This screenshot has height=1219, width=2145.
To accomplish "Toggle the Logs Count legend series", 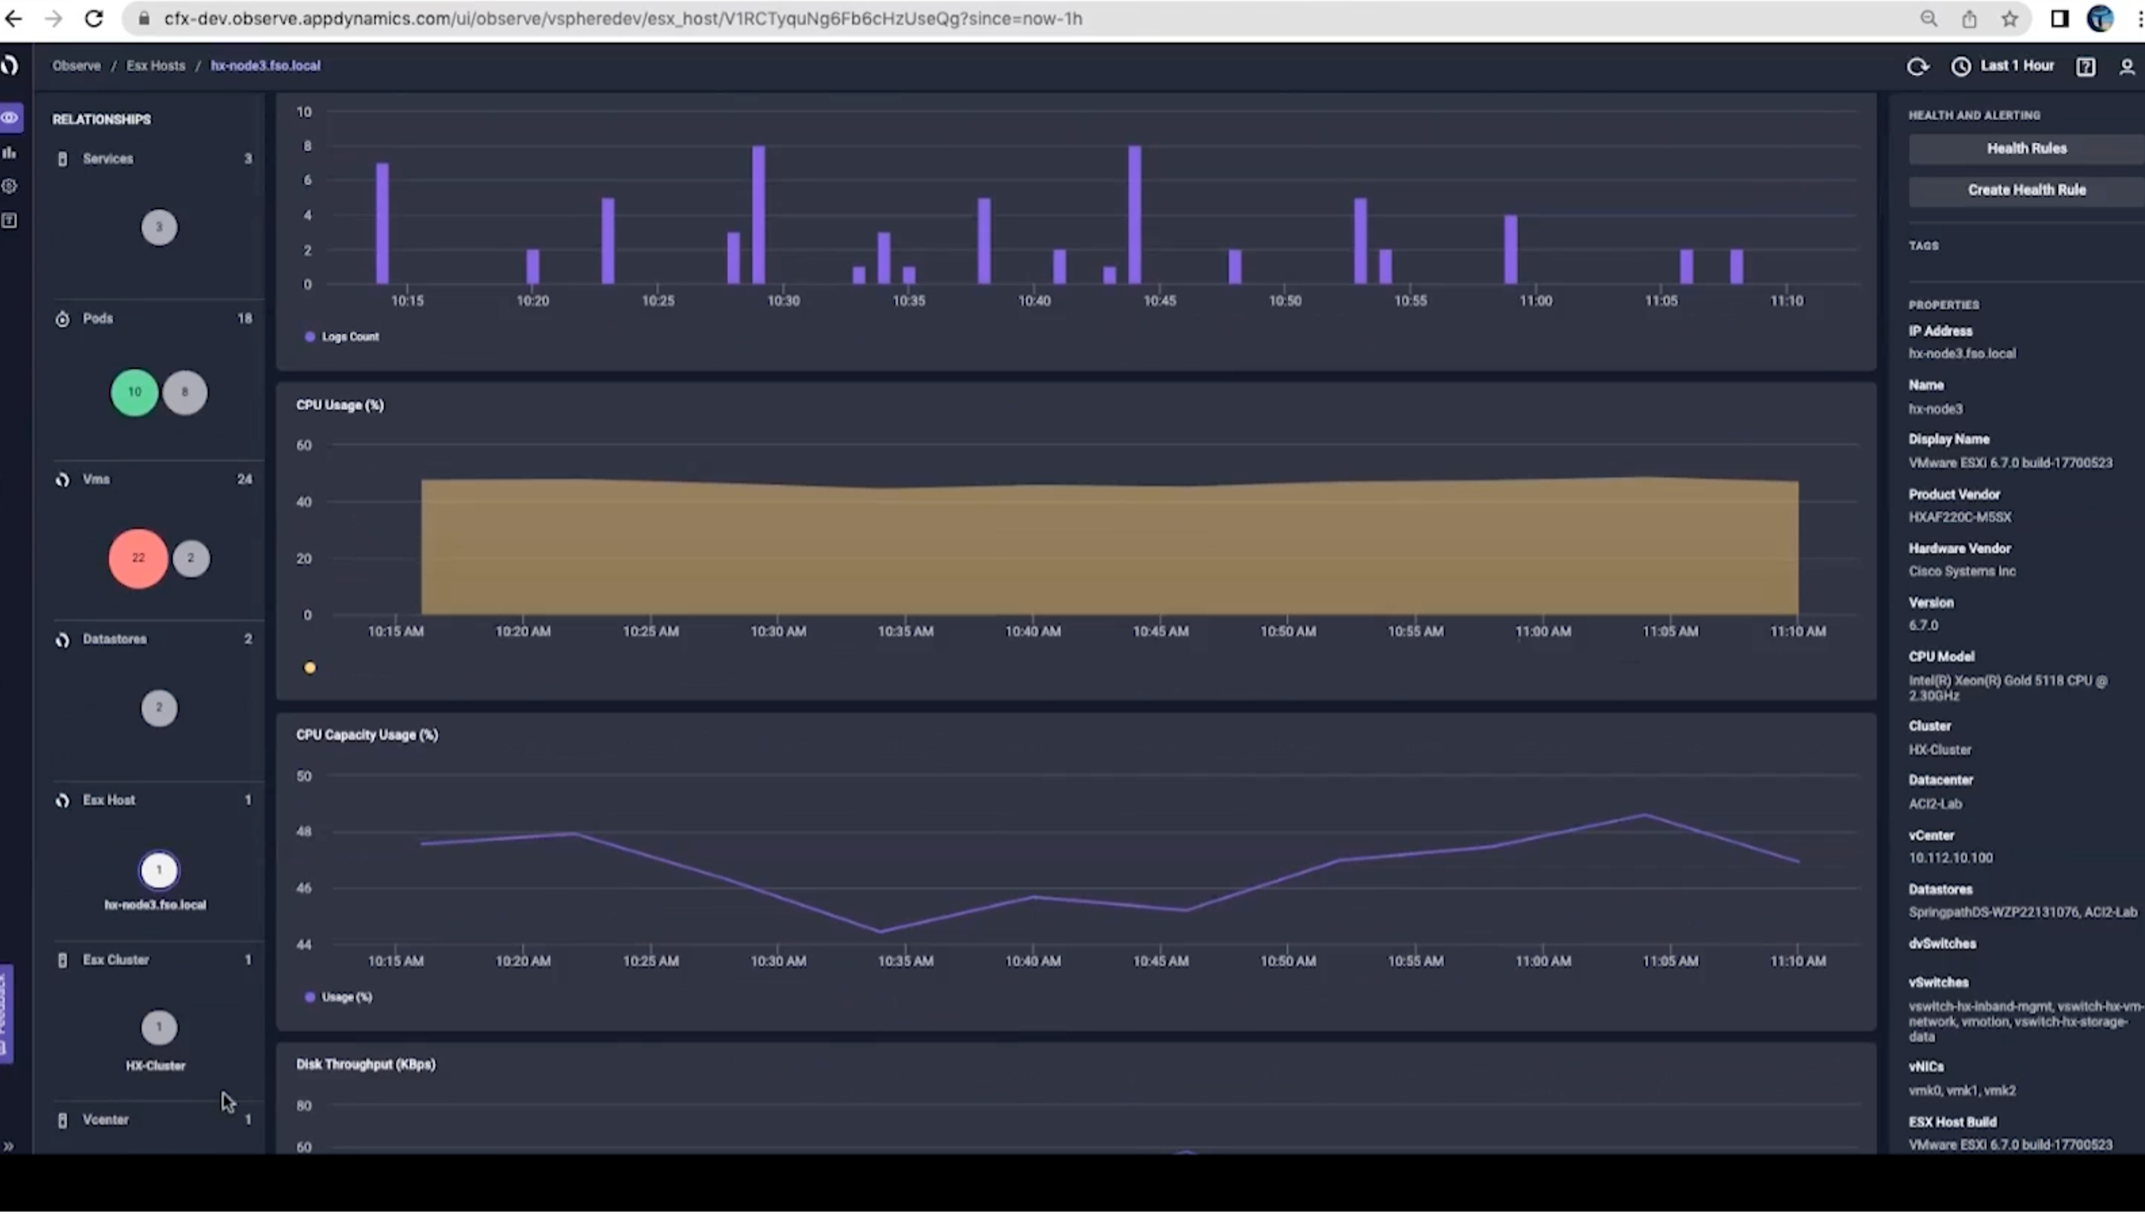I will click(x=342, y=337).
